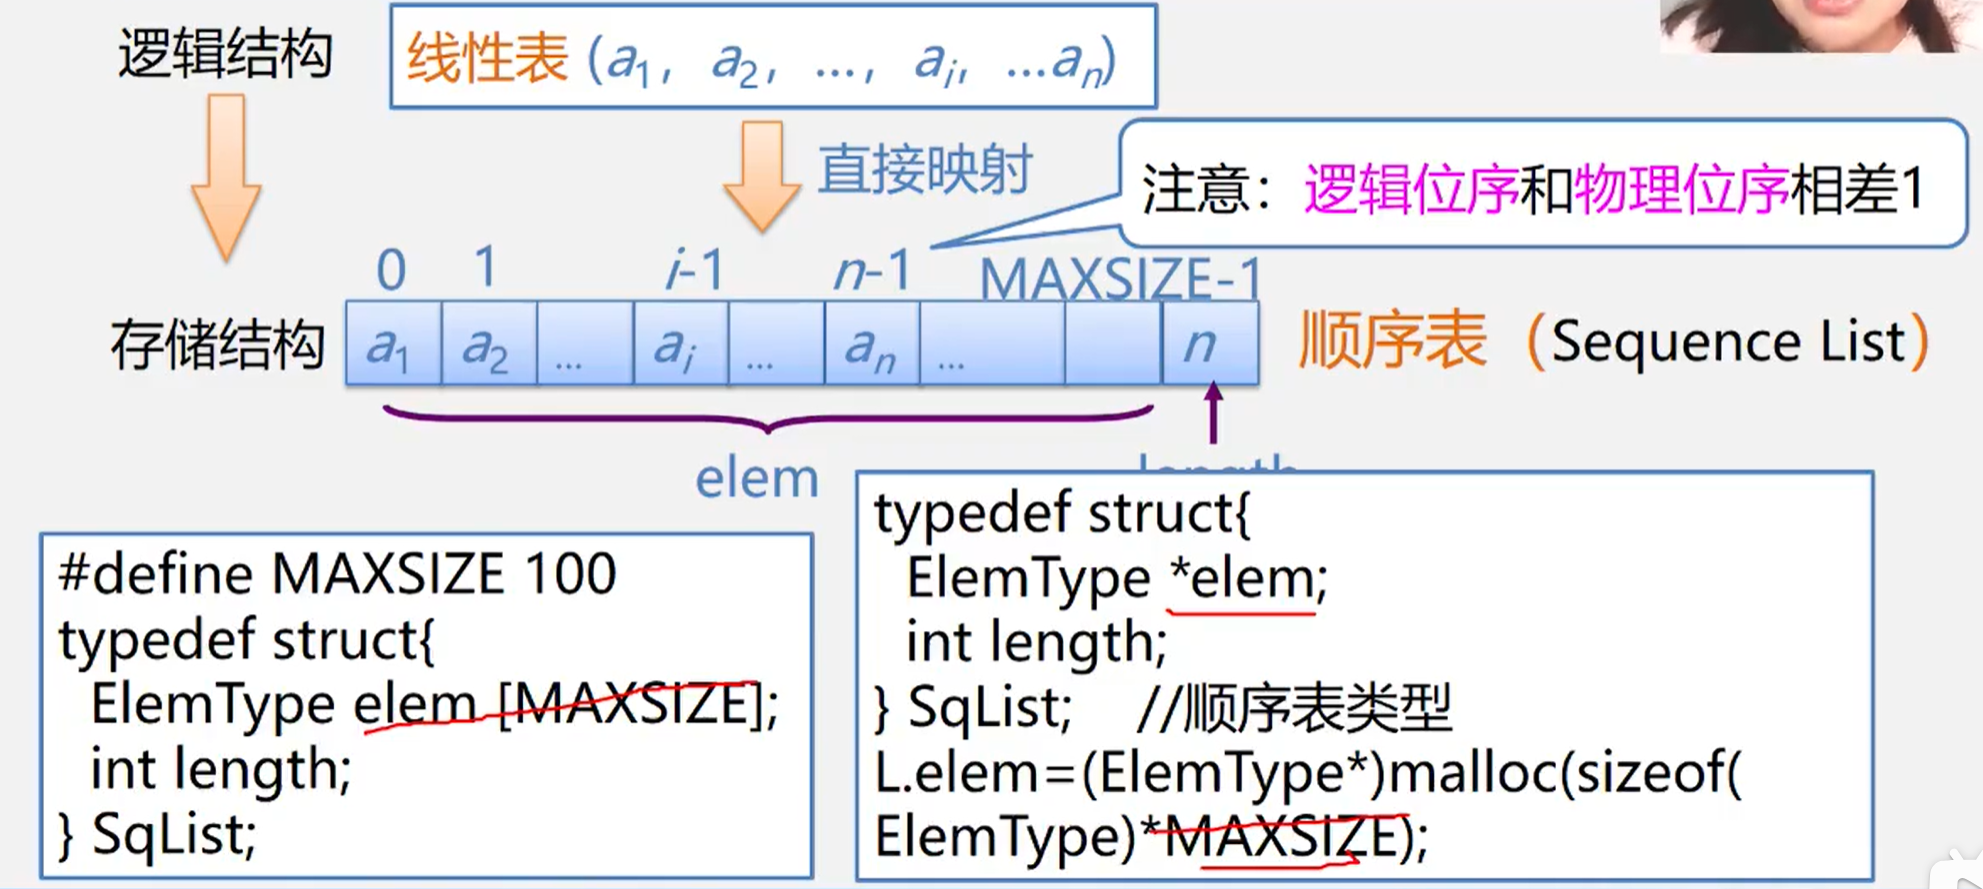Click the '直接映射' label
Image resolution: width=1983 pixels, height=889 pixels.
[925, 169]
